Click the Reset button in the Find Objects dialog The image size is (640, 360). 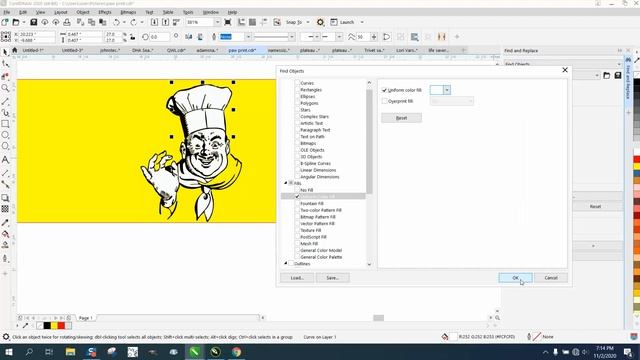[x=401, y=118]
